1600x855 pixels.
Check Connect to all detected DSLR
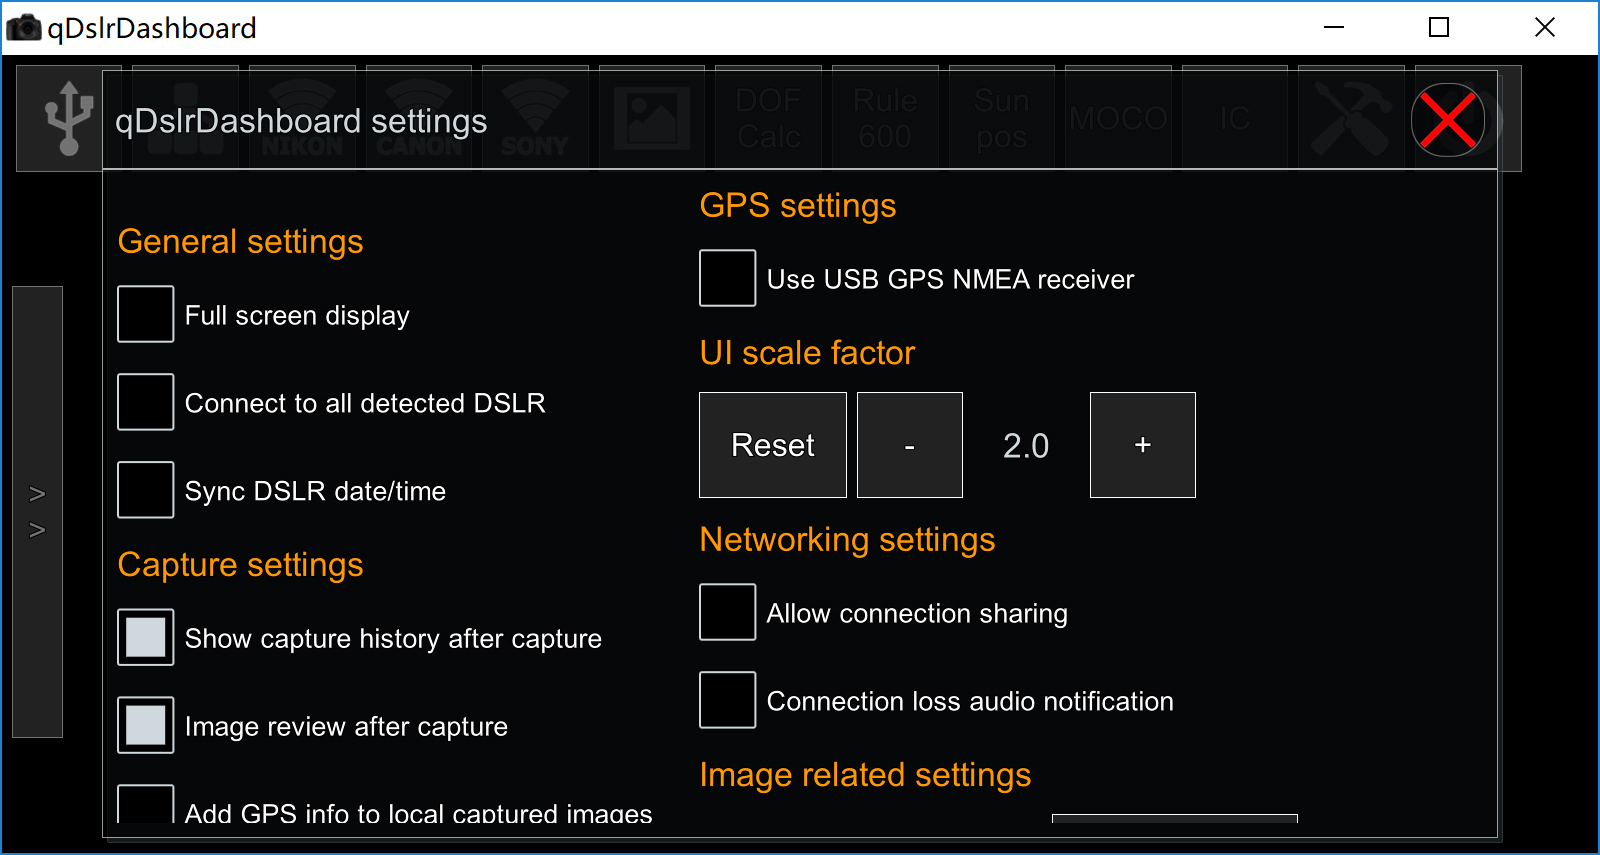(146, 402)
